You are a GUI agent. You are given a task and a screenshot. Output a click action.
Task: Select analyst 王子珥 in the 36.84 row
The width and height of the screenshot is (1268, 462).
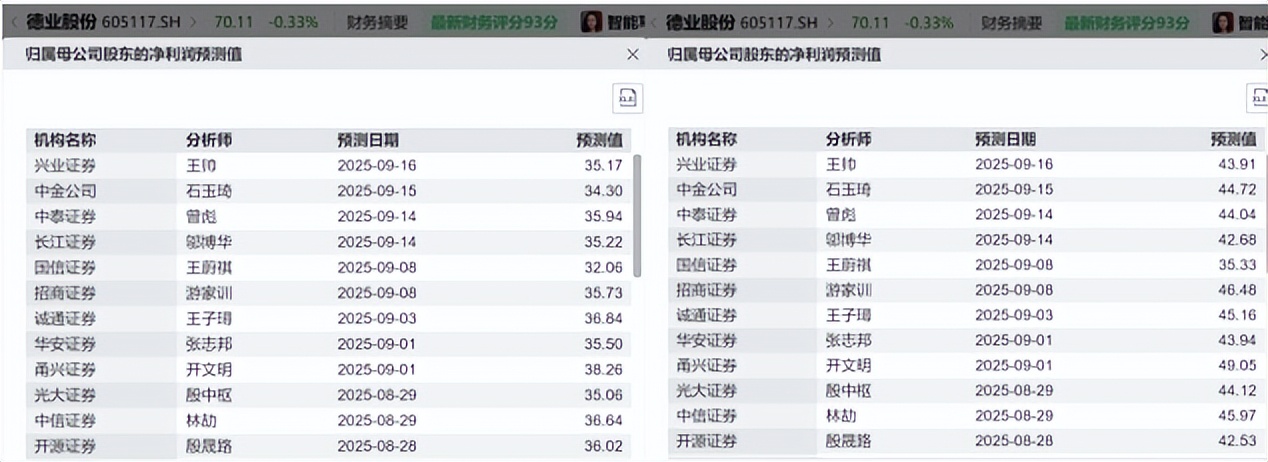pos(209,318)
